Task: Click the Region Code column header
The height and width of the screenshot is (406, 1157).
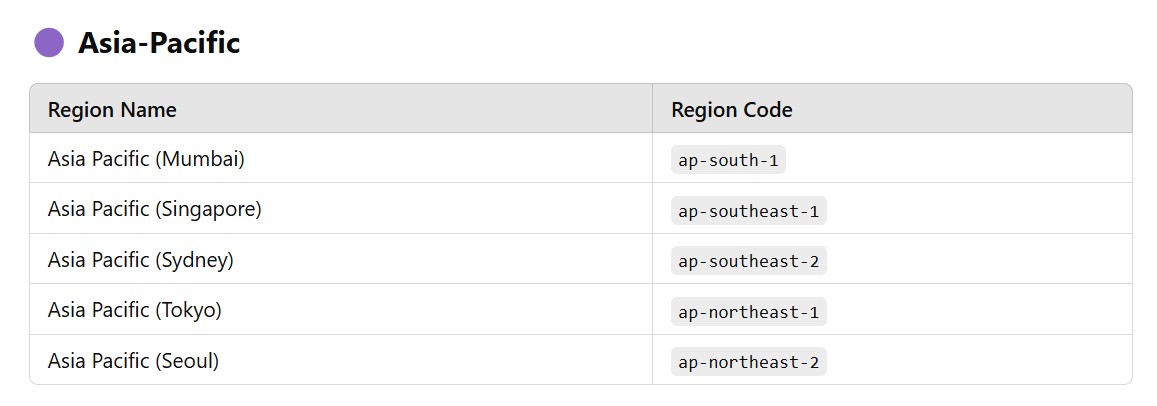Action: pos(731,110)
